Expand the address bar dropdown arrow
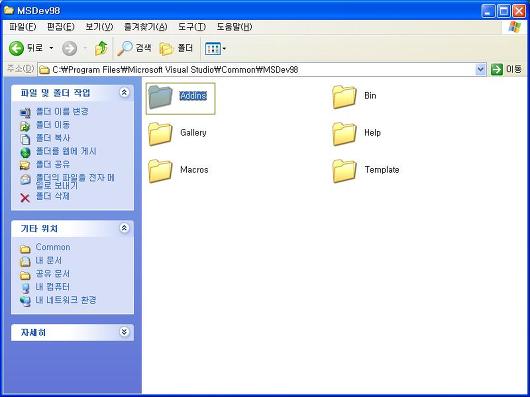The image size is (530, 397). 480,70
